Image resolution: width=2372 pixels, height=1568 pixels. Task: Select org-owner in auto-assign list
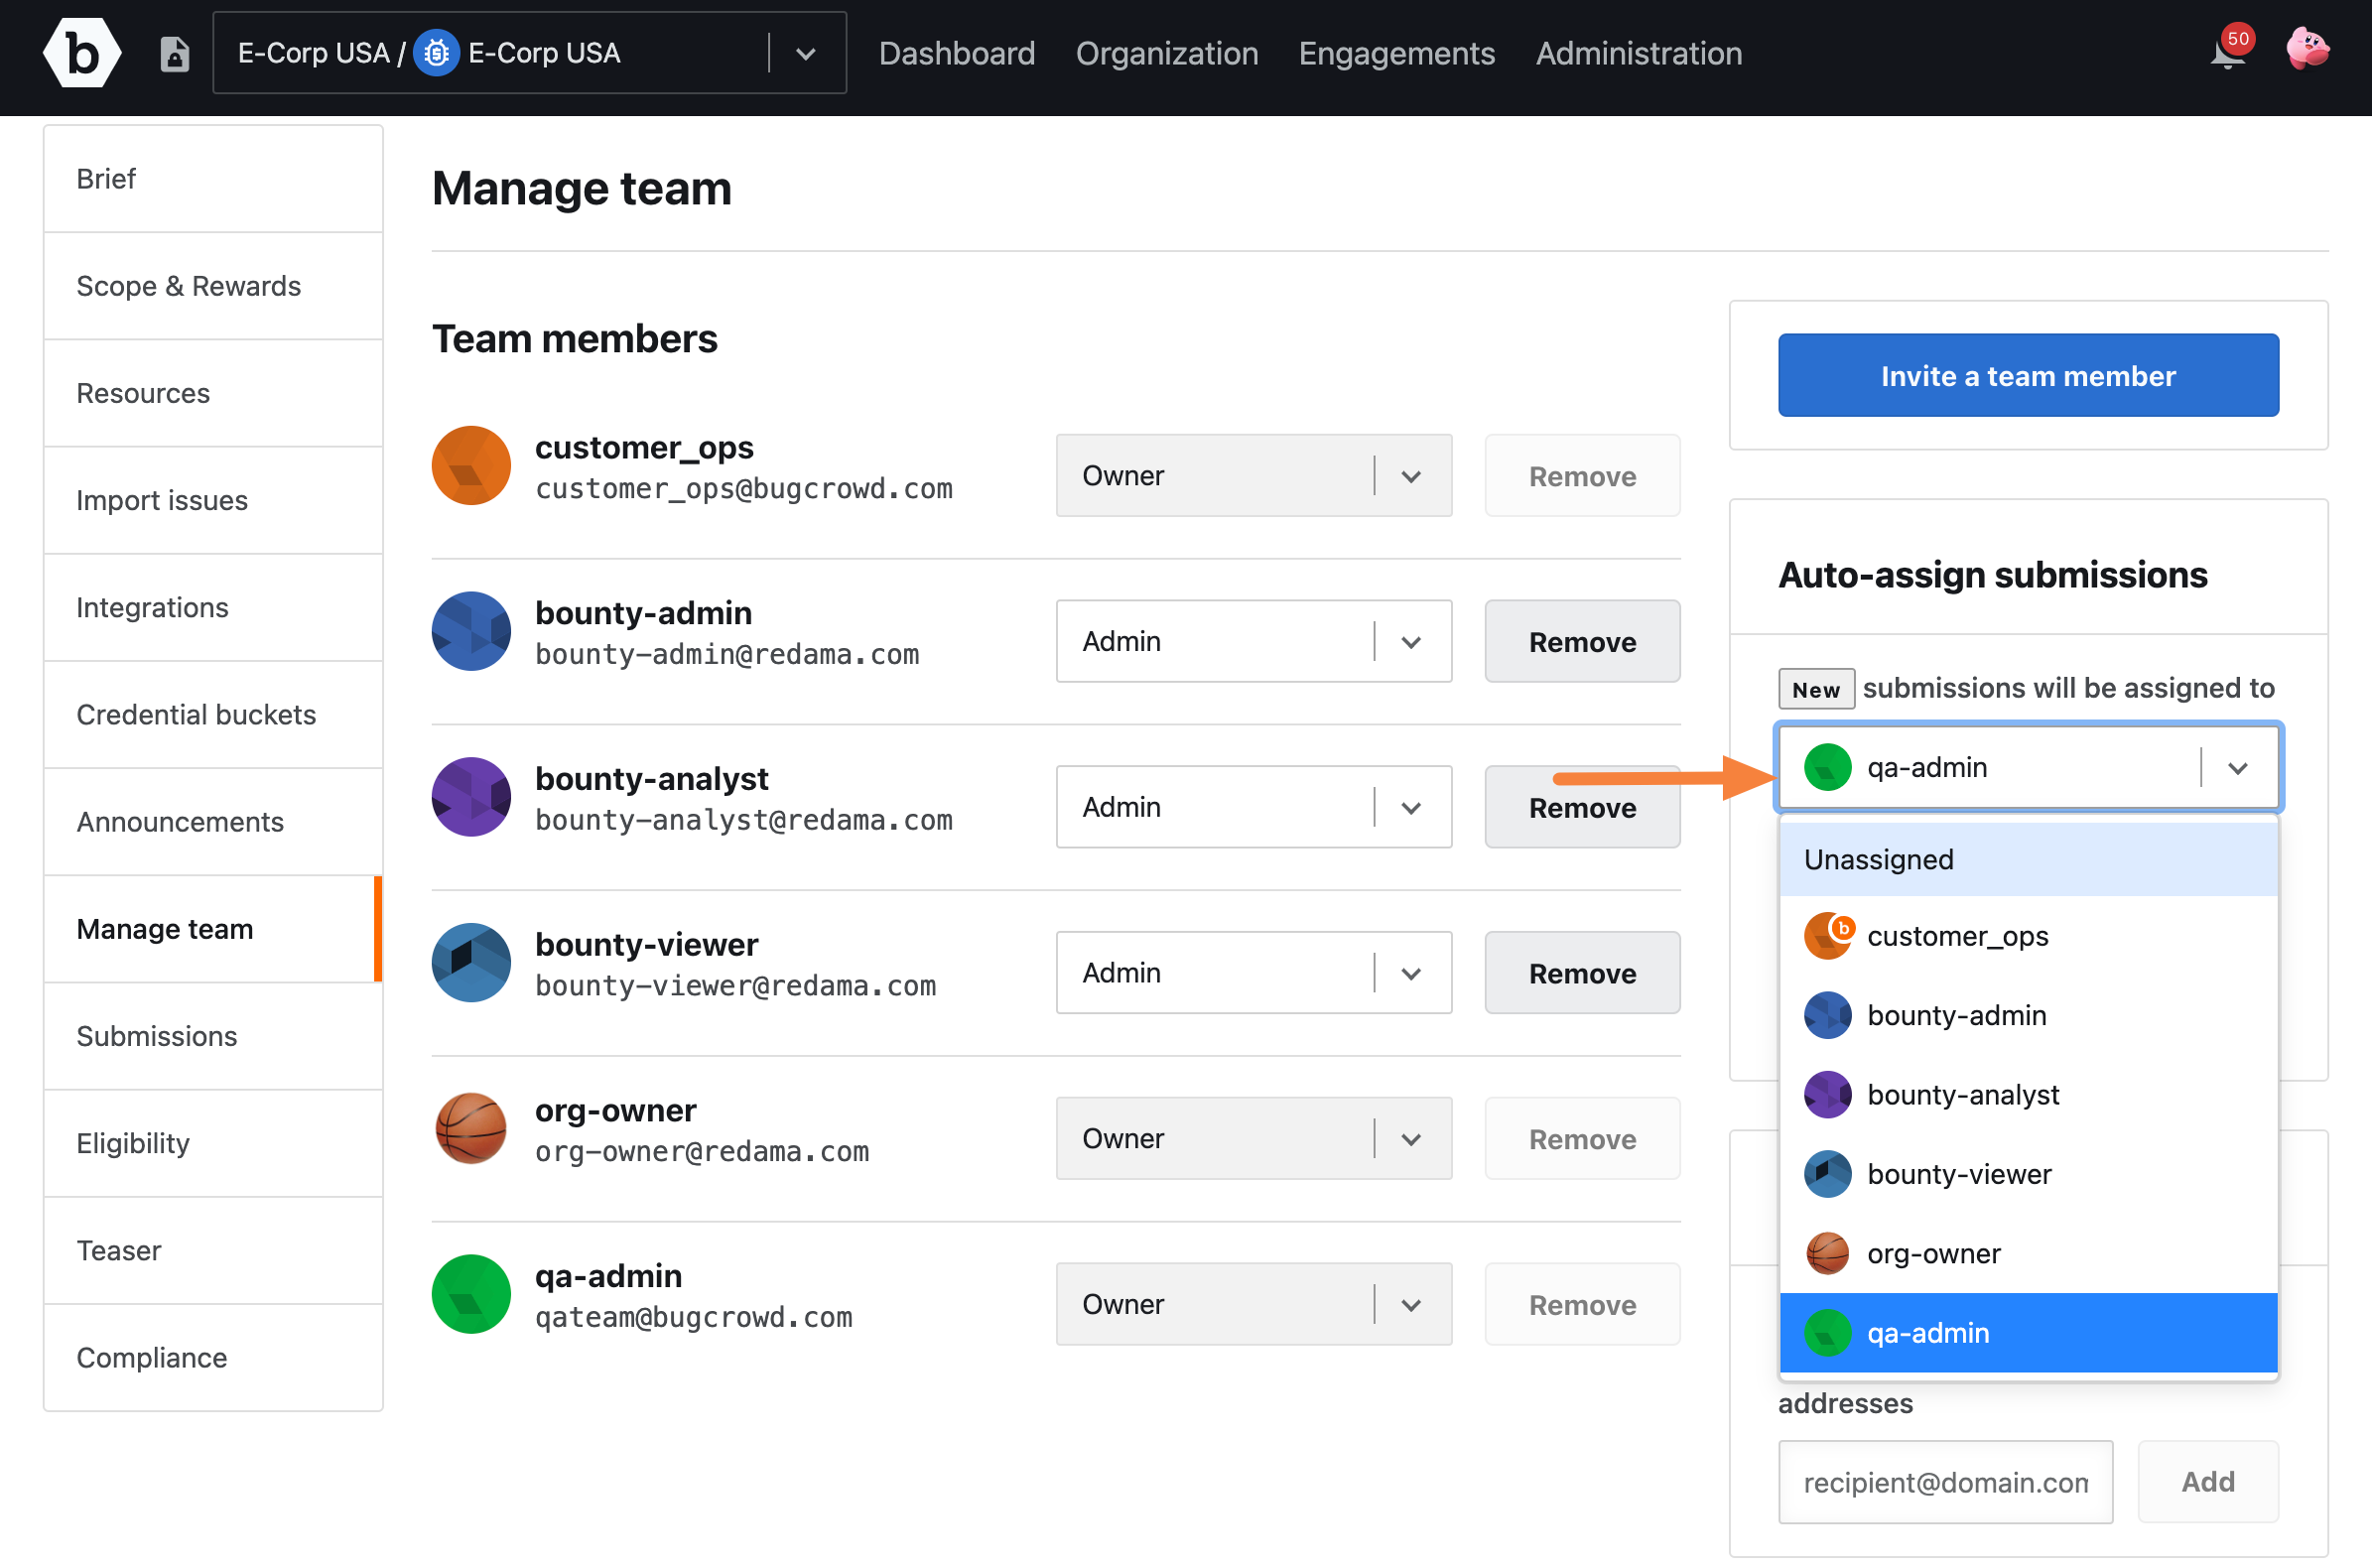2028,1254
